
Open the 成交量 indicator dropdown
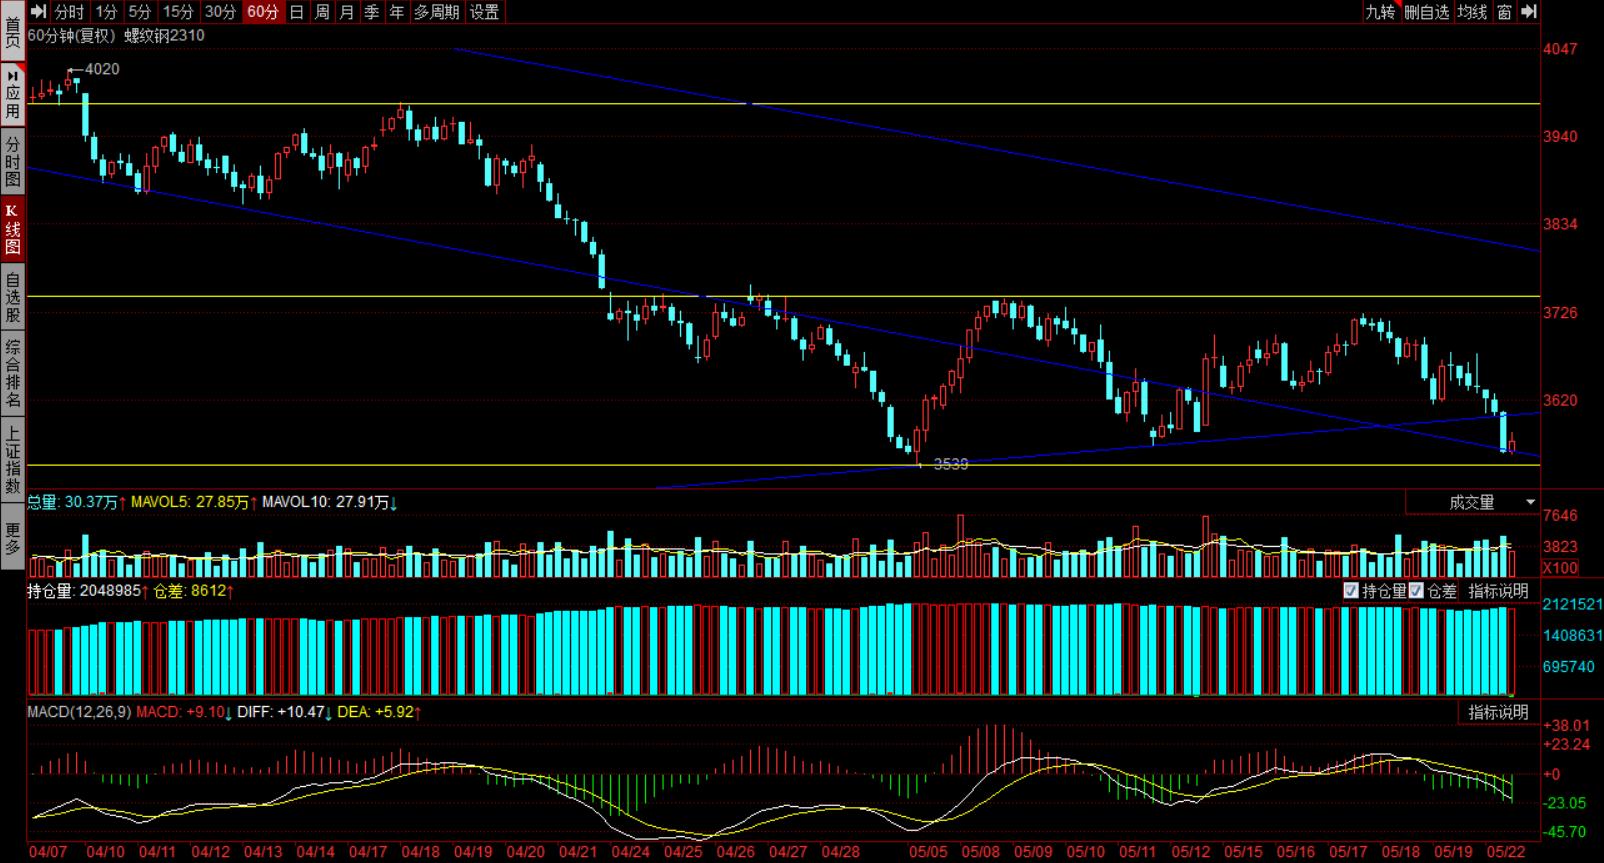tap(1472, 502)
